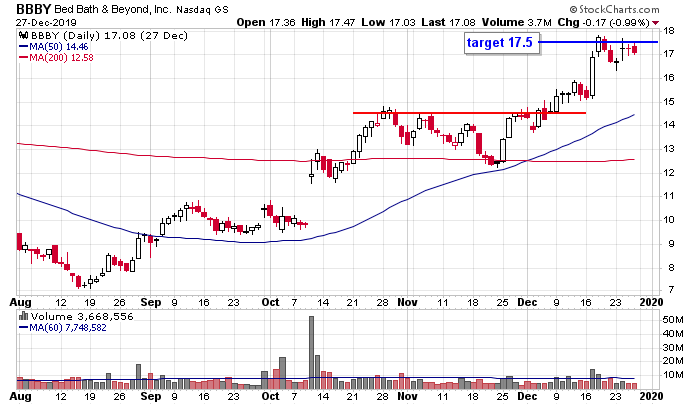This screenshot has width=700, height=405.
Task: Click the 2020 label on the price chart axis
Action: coord(651,302)
